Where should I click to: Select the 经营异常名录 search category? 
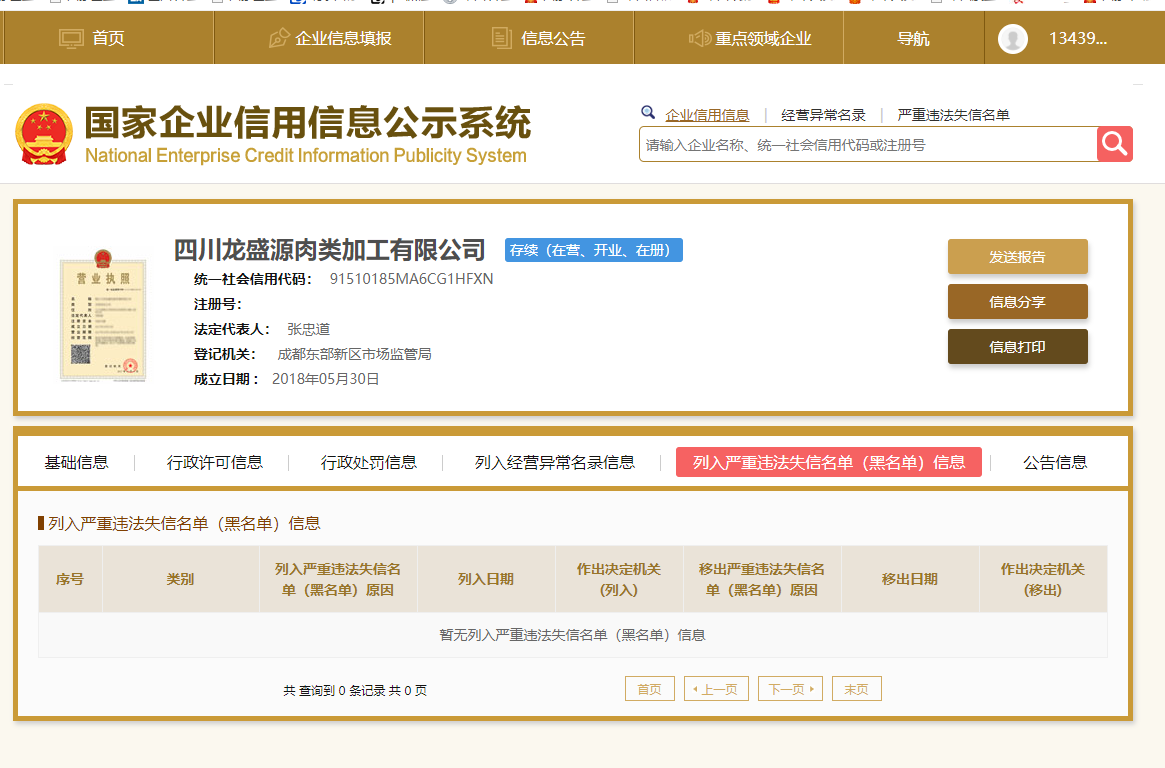(823, 115)
